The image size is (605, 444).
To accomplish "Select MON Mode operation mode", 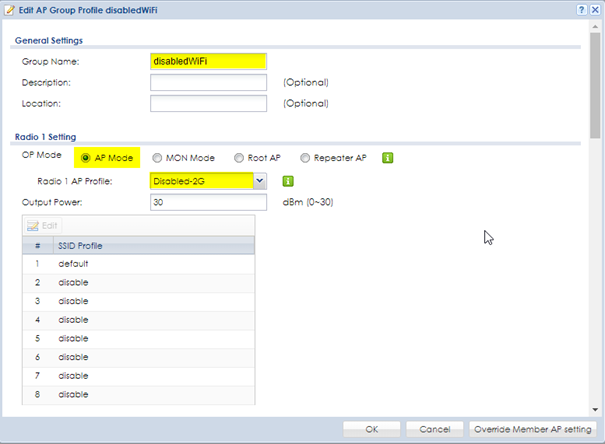I will point(158,158).
